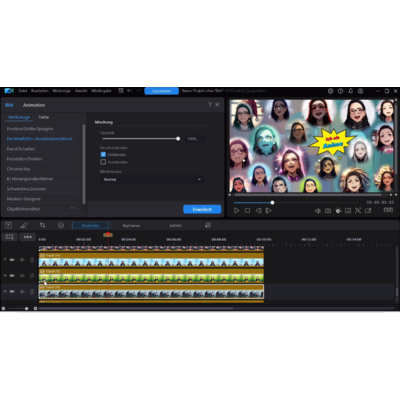Click the blue Exportieren button
The width and height of the screenshot is (400, 400).
pyautogui.click(x=162, y=91)
